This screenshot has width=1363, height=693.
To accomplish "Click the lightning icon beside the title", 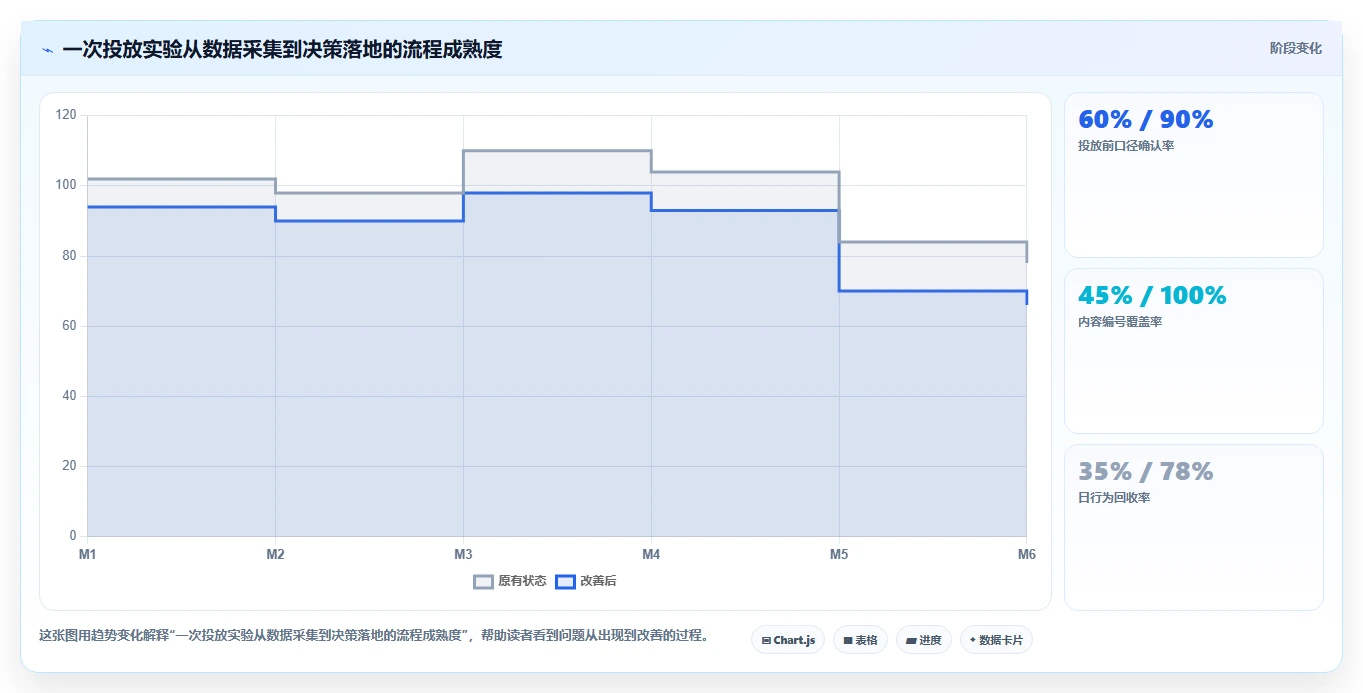I will 47,50.
